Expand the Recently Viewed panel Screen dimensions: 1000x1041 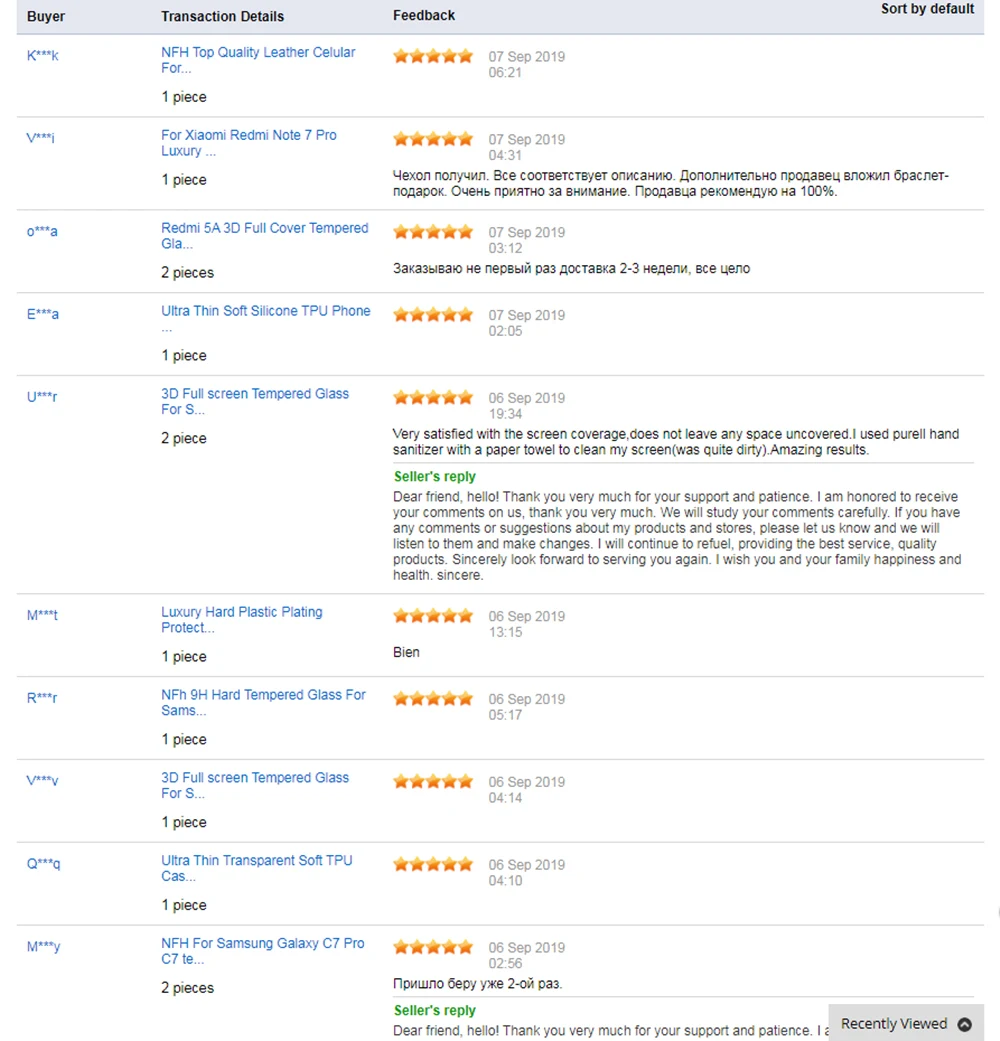pyautogui.click(x=894, y=1024)
